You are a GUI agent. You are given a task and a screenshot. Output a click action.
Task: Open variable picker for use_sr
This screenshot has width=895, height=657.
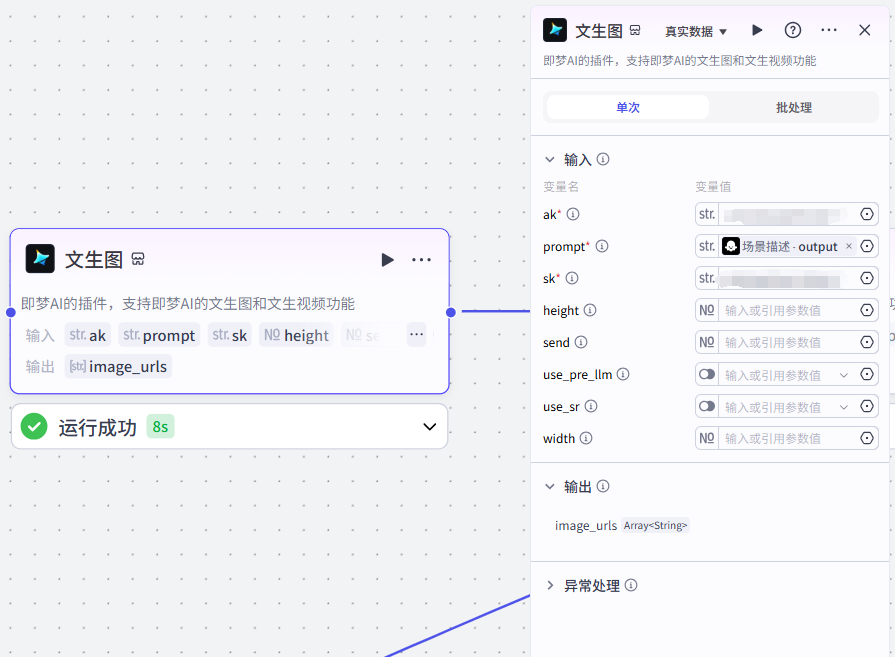[866, 406]
